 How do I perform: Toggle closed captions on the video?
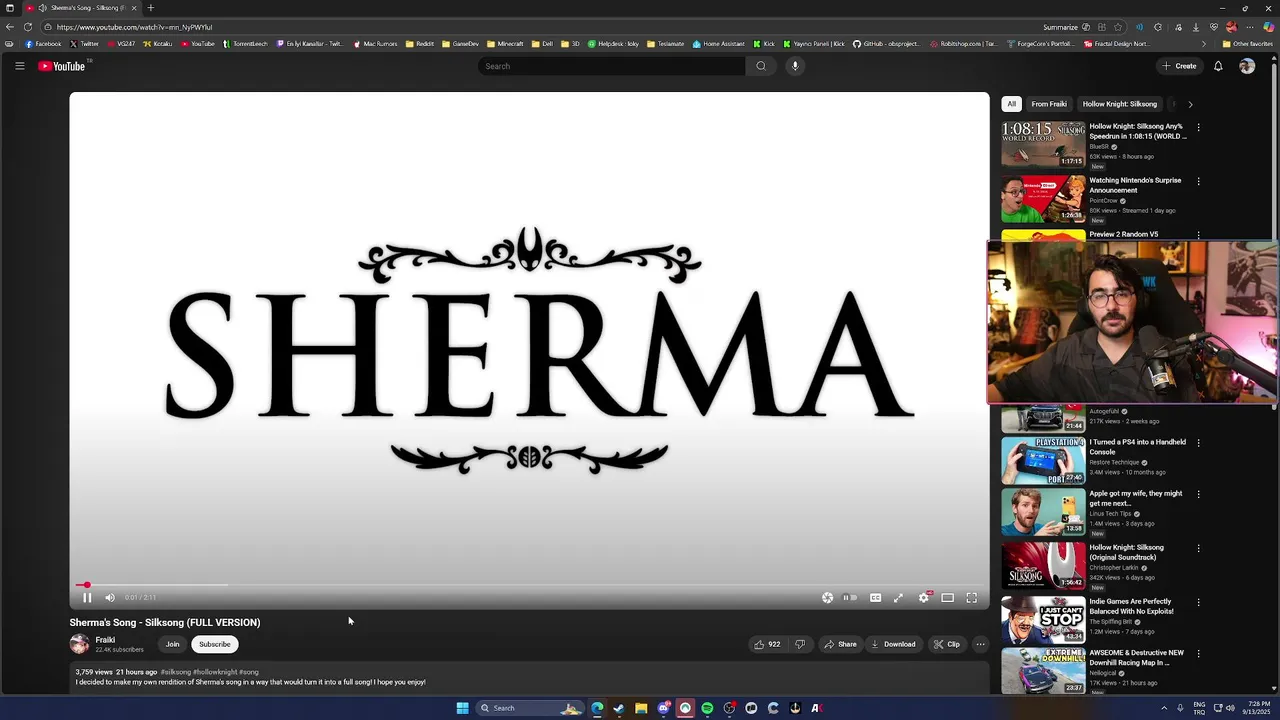pos(875,598)
